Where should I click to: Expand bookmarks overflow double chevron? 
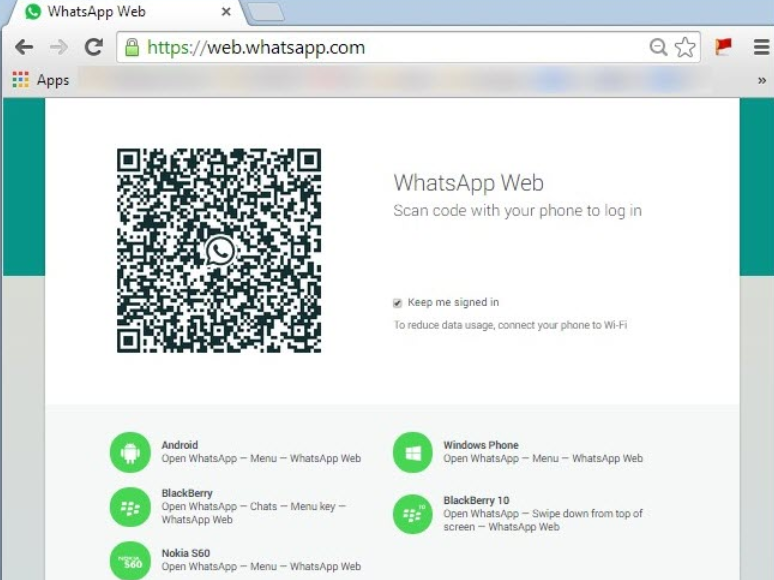point(762,80)
